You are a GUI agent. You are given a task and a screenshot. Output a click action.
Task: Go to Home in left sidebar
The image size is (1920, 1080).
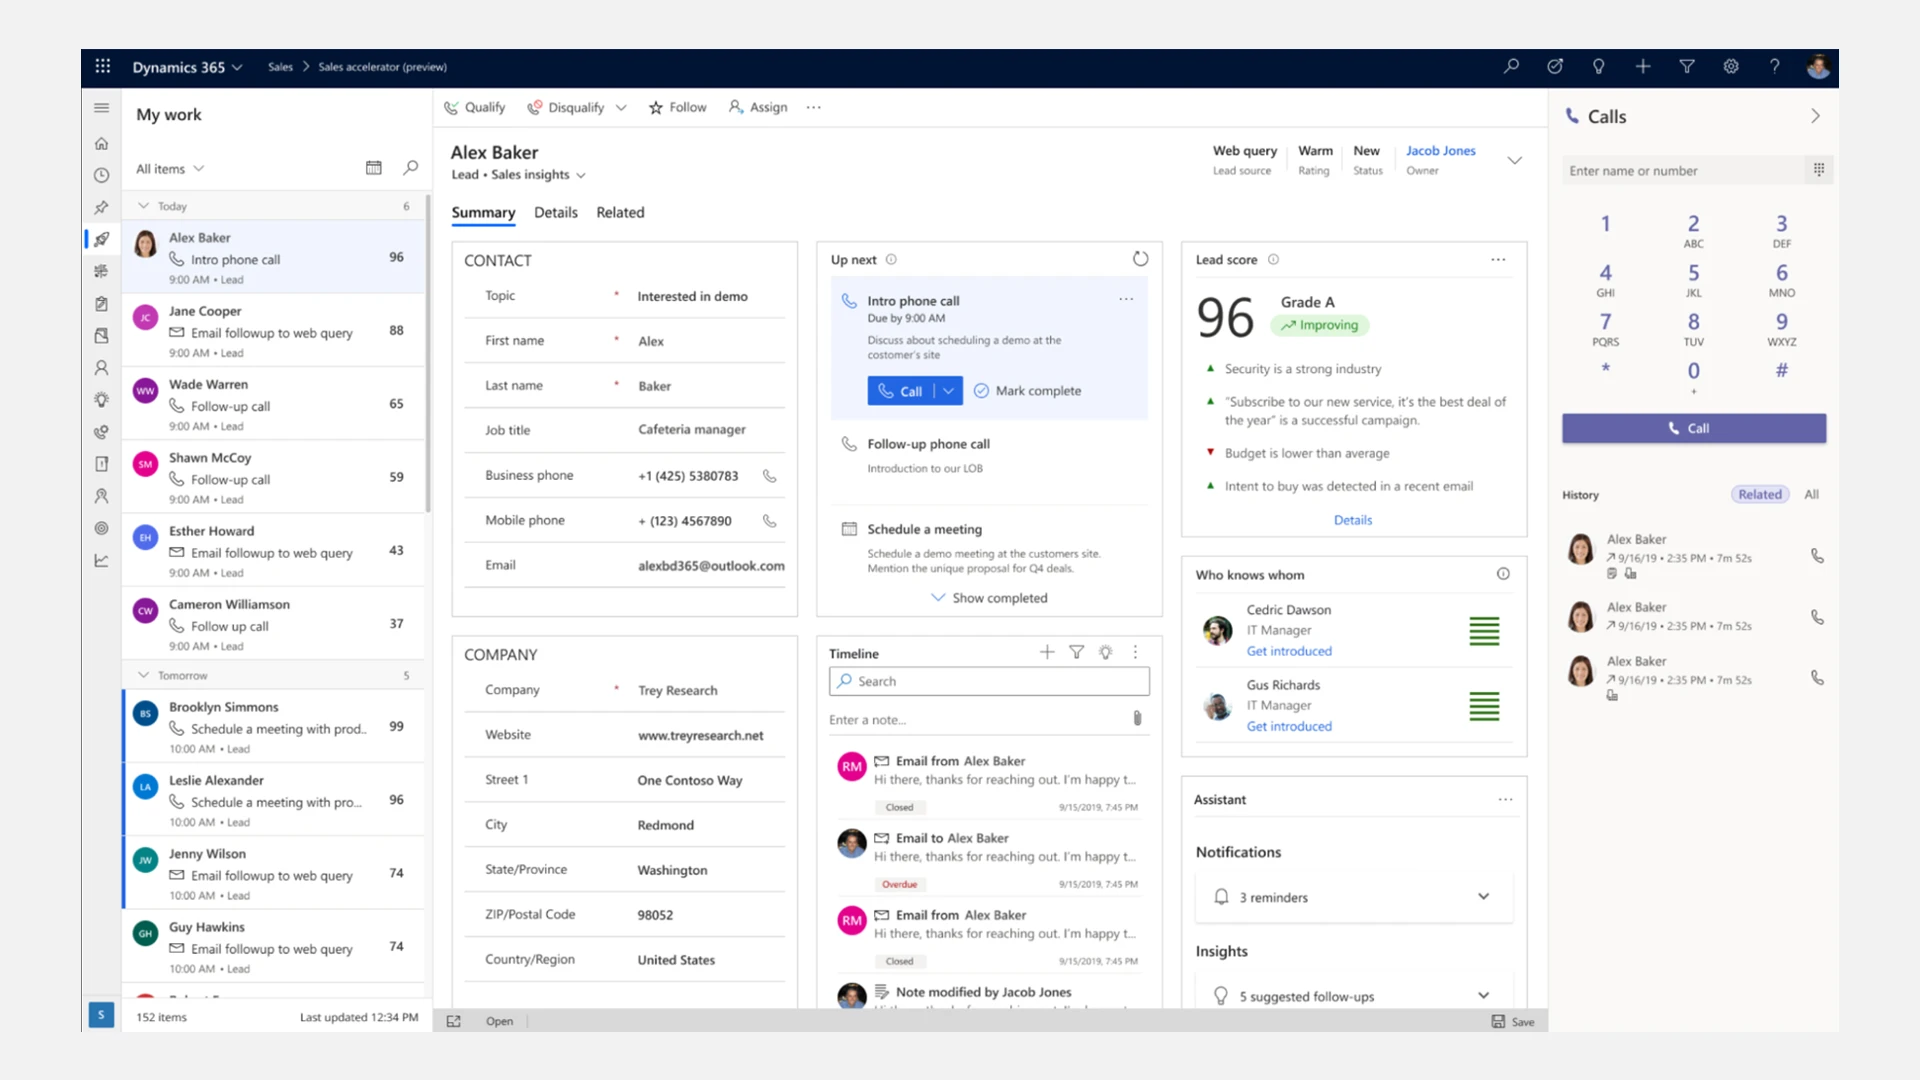101,143
